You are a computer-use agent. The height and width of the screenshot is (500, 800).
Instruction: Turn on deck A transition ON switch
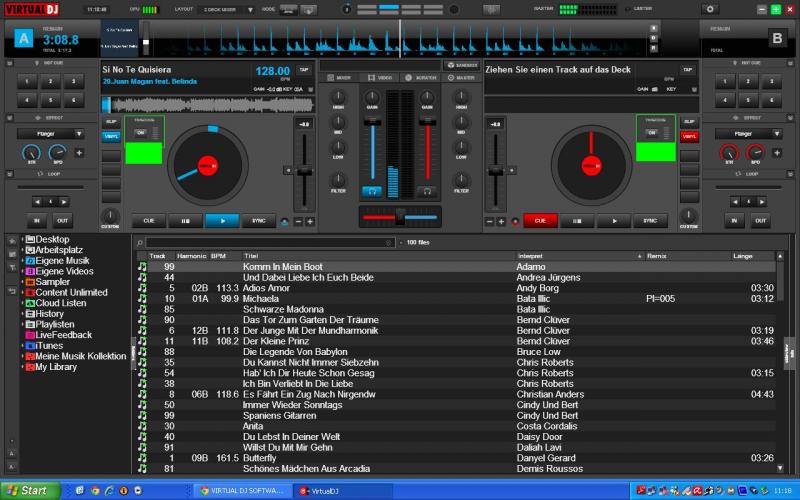coord(141,132)
